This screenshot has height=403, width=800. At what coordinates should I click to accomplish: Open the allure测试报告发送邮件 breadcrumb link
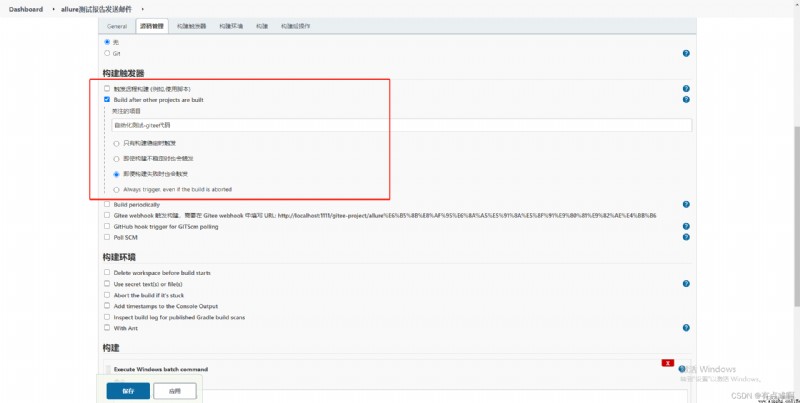(96, 9)
